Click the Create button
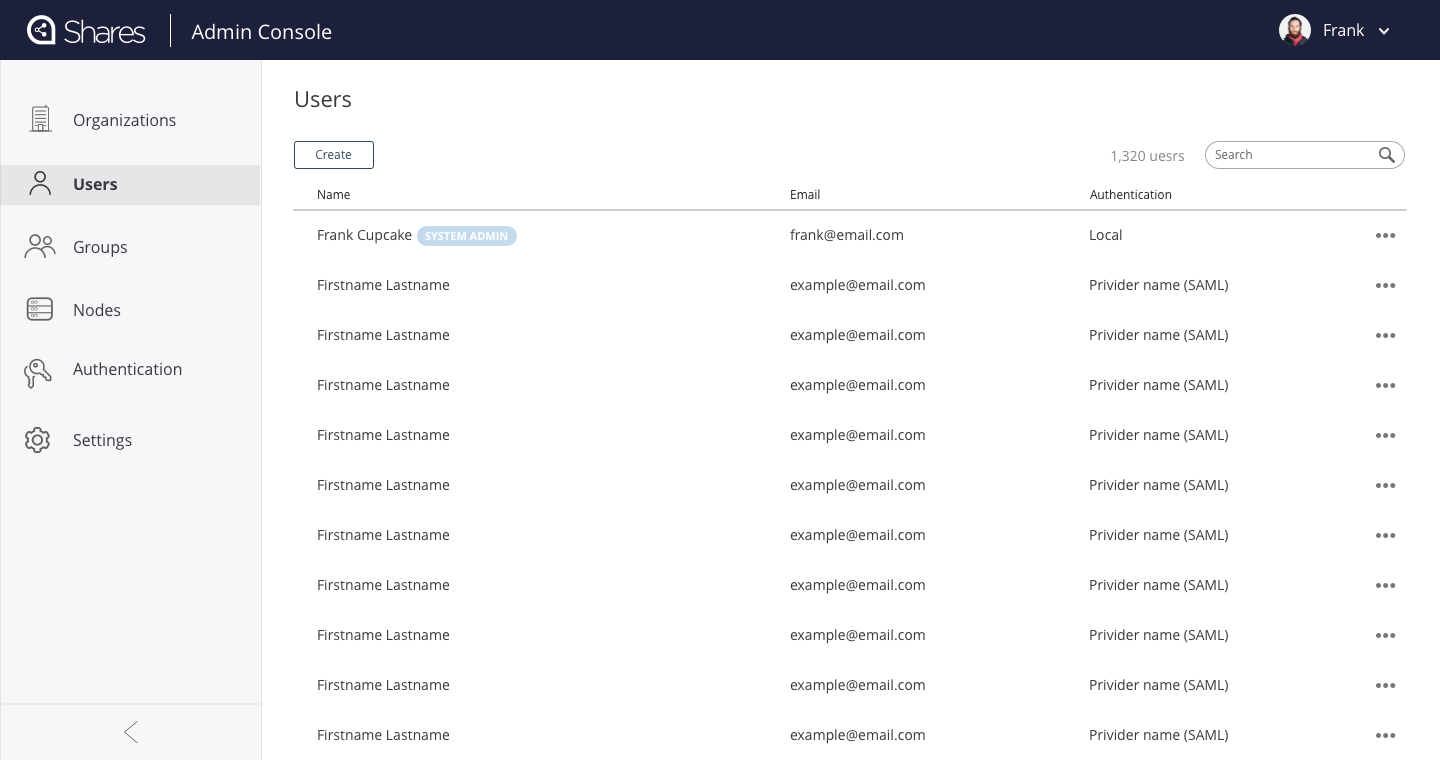 coord(334,155)
